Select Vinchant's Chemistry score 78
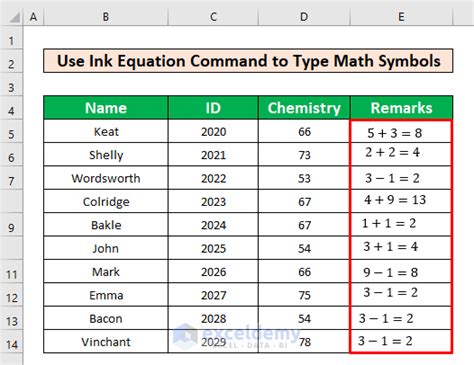This screenshot has height=365, width=474. click(304, 342)
